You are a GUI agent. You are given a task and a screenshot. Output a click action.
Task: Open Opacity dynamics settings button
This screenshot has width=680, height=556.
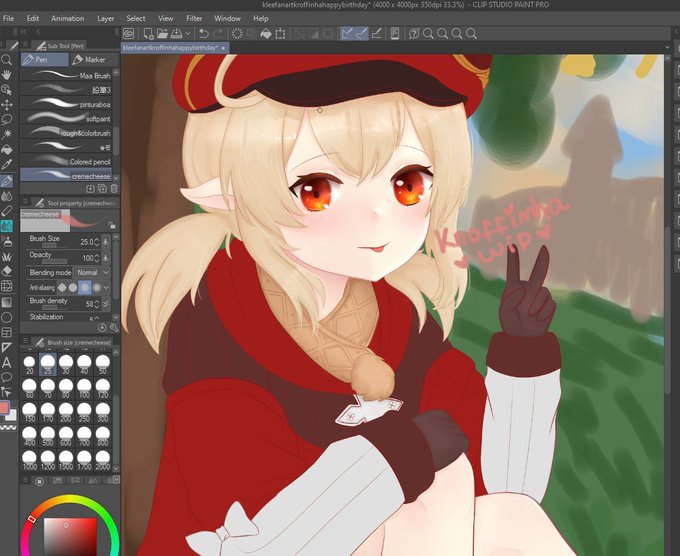105,258
